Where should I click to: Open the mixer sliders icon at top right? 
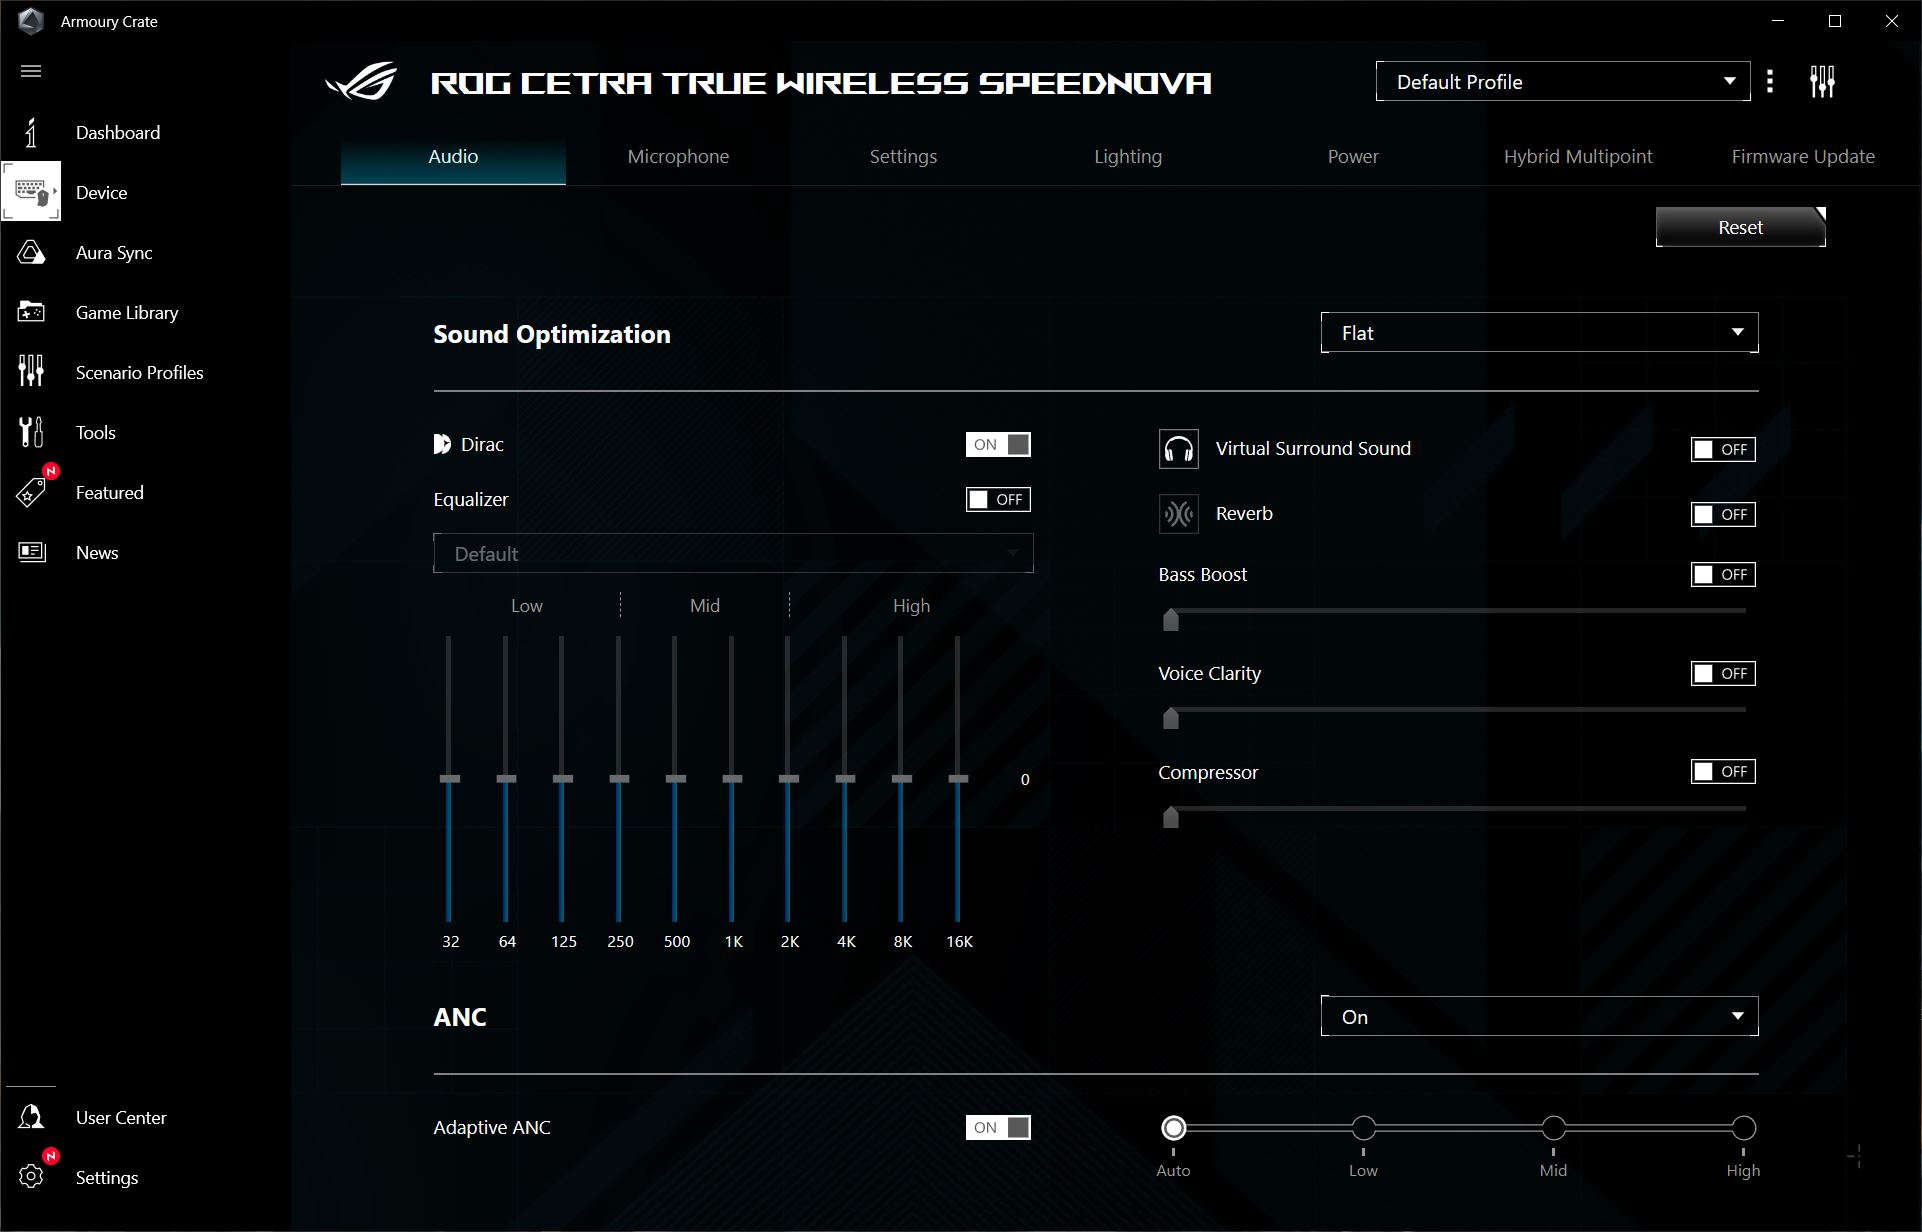1822,81
